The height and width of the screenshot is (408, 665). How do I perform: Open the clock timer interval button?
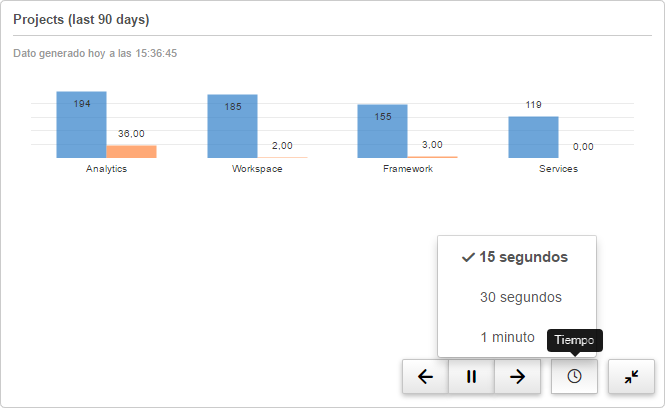tap(574, 377)
